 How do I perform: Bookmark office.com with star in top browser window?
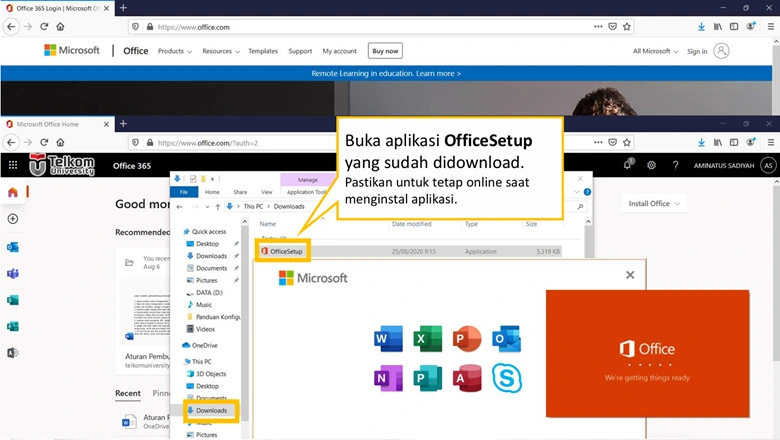click(x=627, y=27)
